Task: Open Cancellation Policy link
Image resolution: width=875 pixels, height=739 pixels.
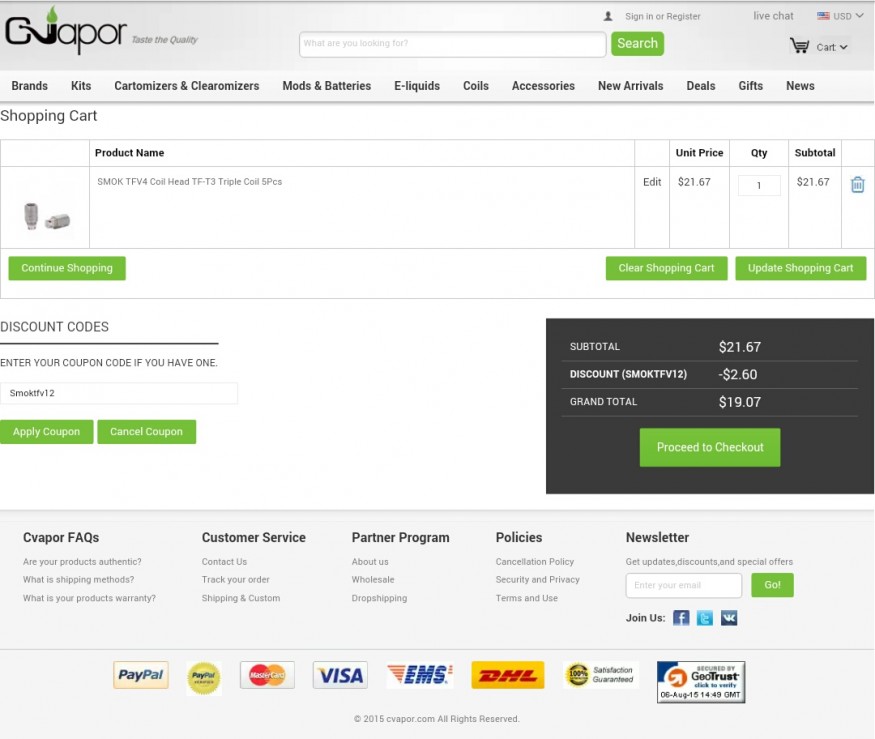Action: point(535,562)
